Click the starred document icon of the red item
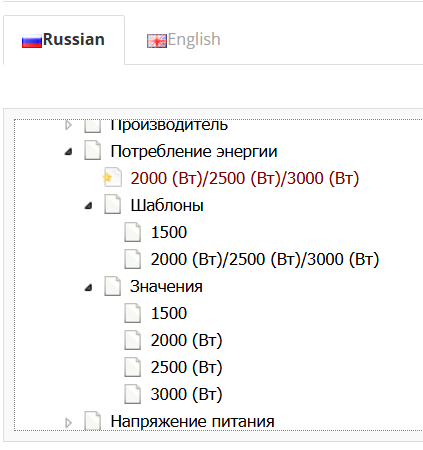 coord(112,177)
